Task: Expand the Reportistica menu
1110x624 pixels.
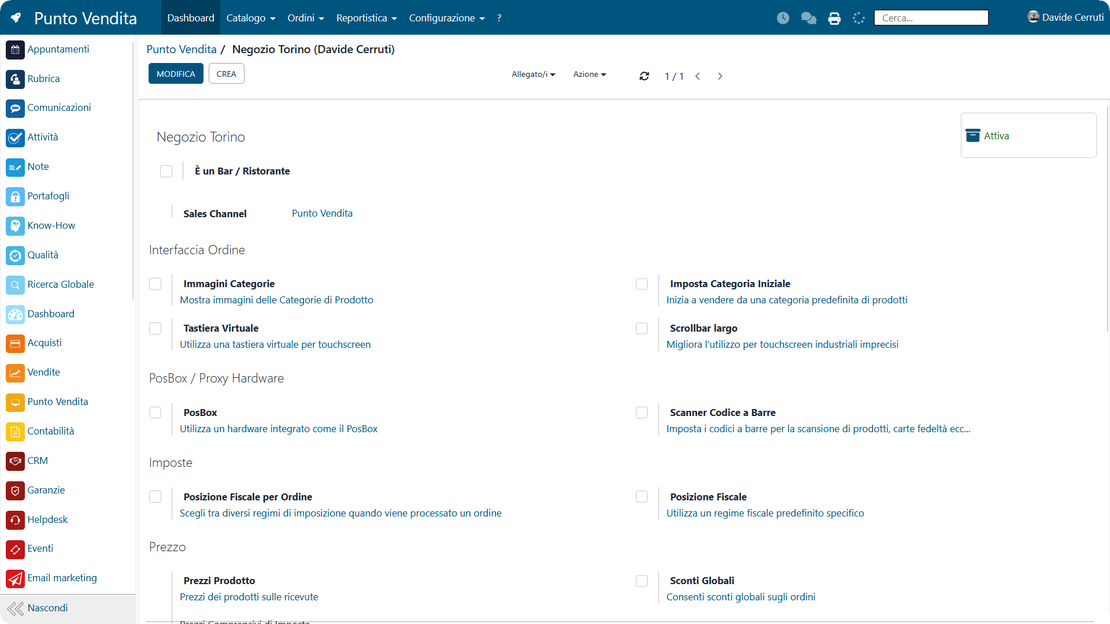Action: tap(366, 18)
